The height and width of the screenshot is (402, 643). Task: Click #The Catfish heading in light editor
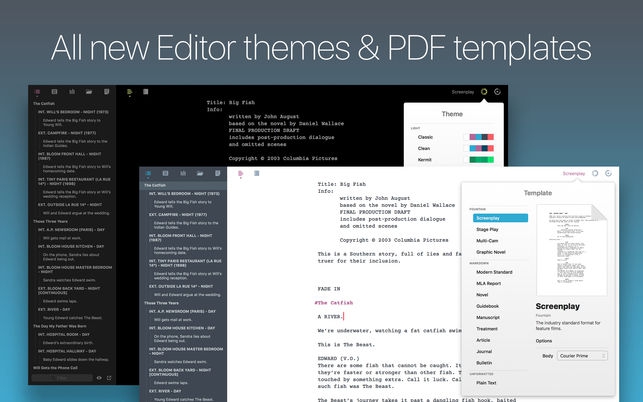334,303
